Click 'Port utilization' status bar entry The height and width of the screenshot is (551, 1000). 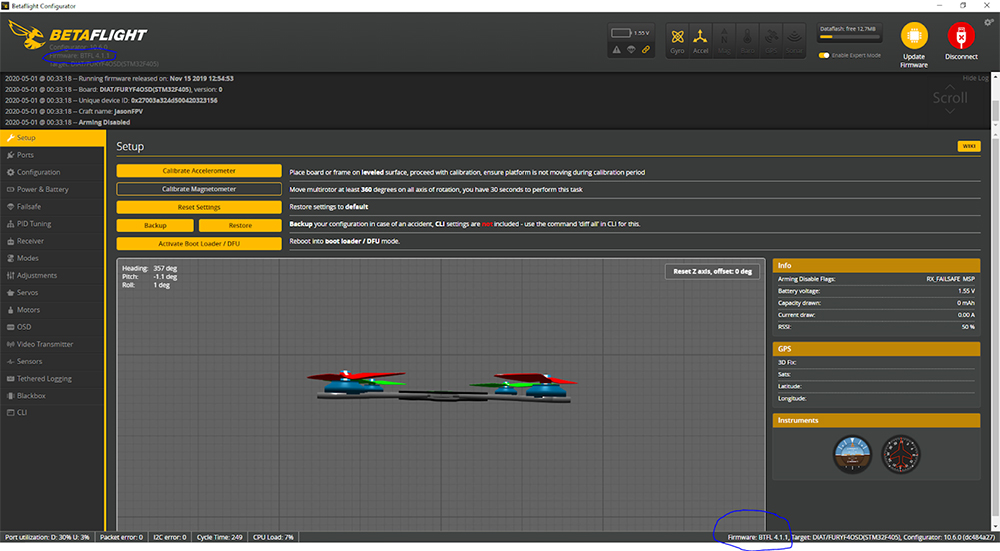tap(47, 537)
